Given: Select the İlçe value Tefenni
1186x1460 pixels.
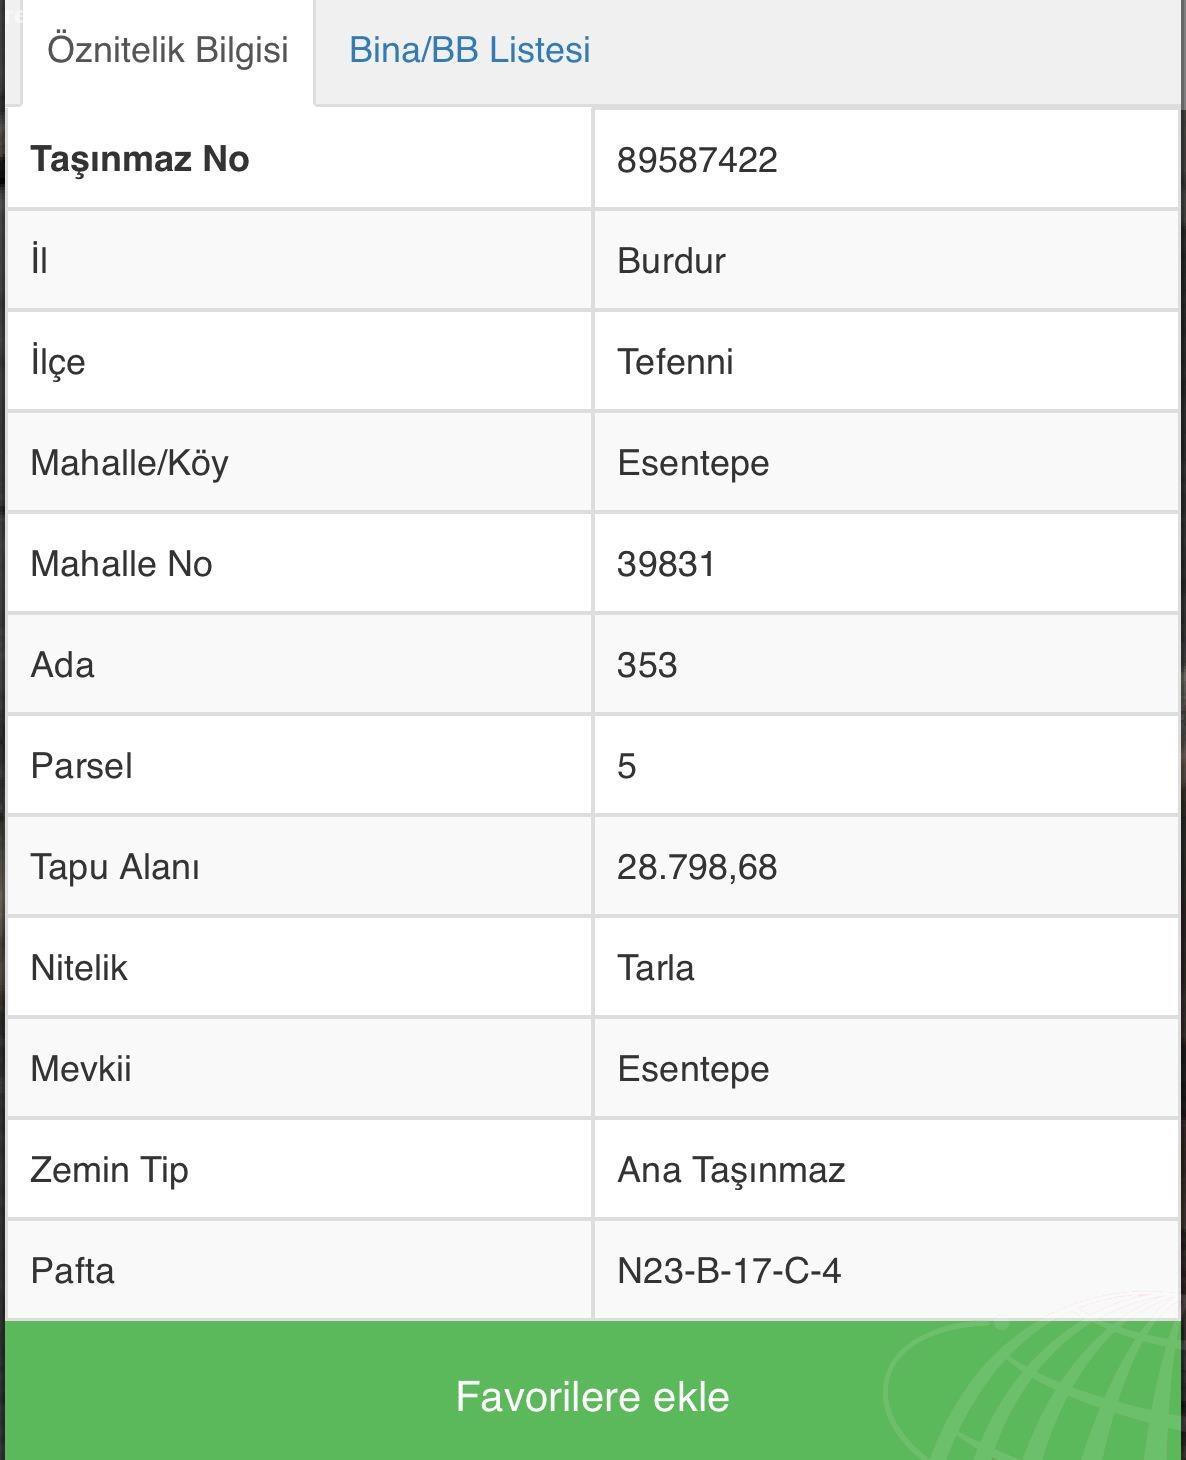Looking at the screenshot, I should [x=675, y=362].
